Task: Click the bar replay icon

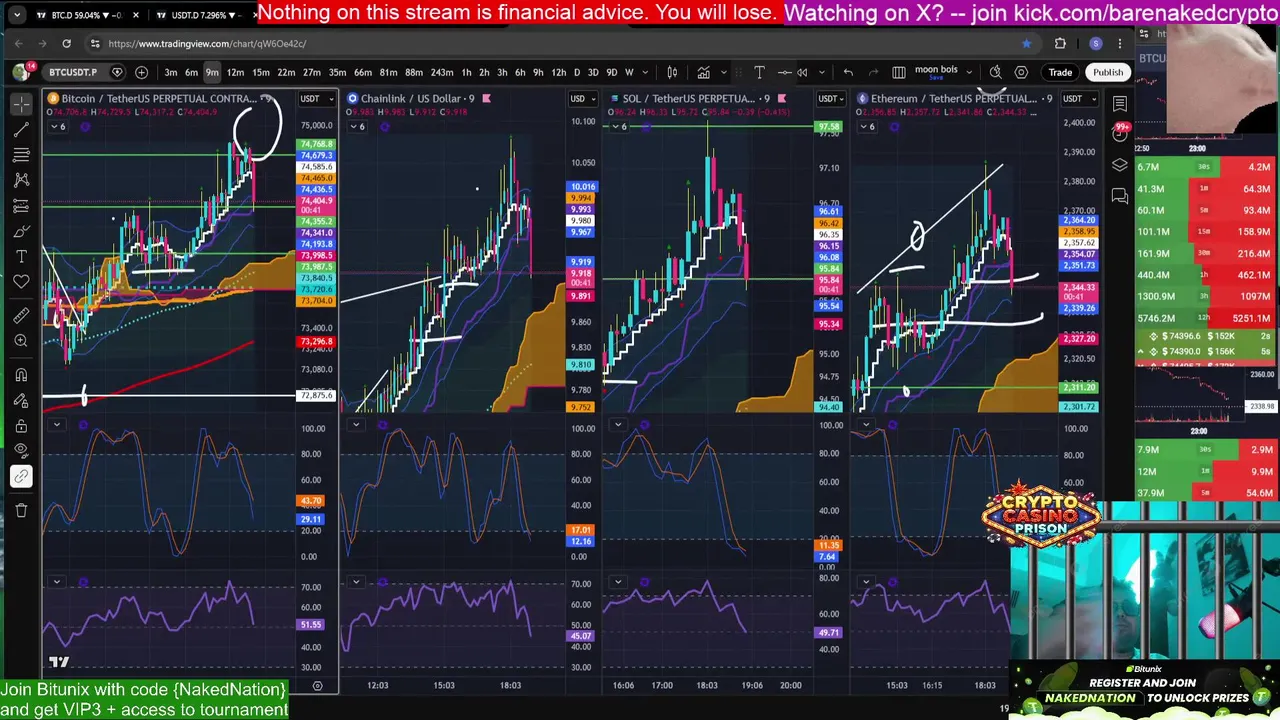Action: click(x=802, y=72)
